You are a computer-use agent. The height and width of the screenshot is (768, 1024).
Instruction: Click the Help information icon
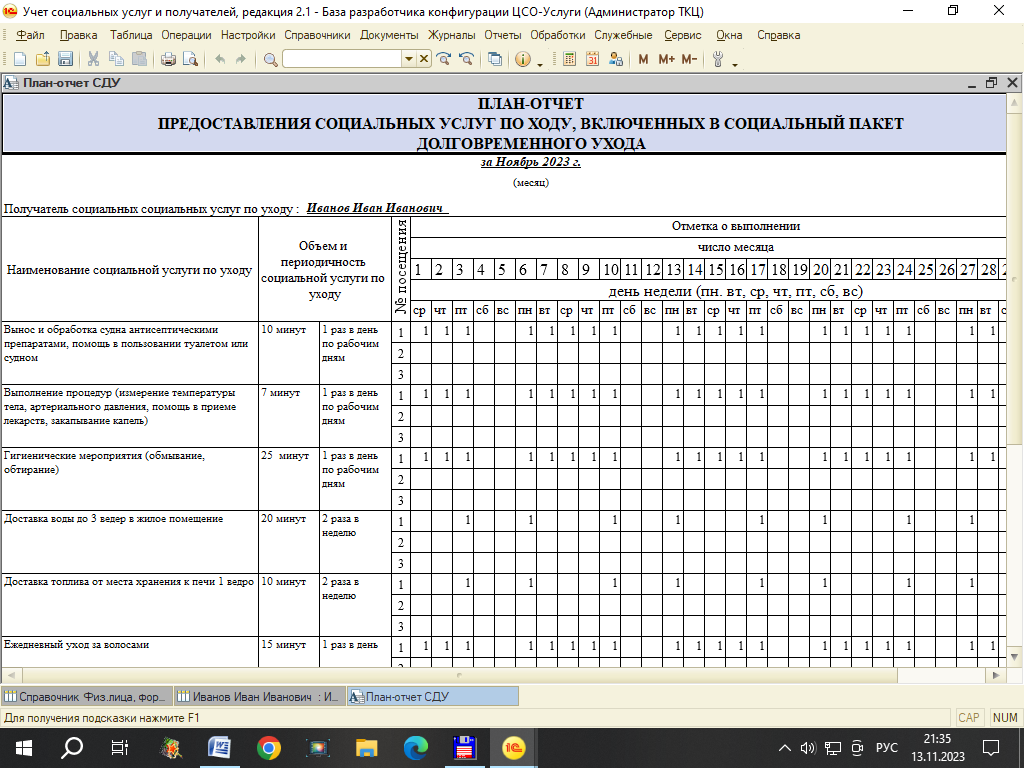(x=522, y=59)
